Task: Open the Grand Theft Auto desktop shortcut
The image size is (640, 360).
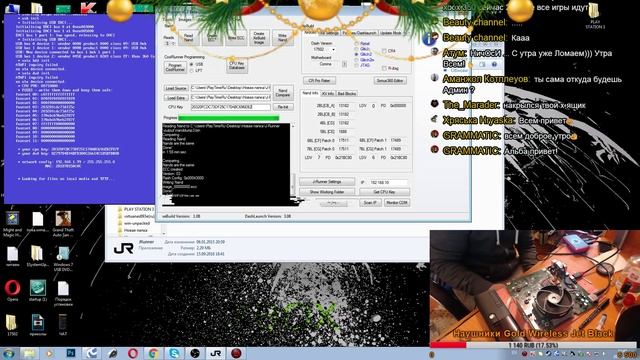Action: [63, 224]
